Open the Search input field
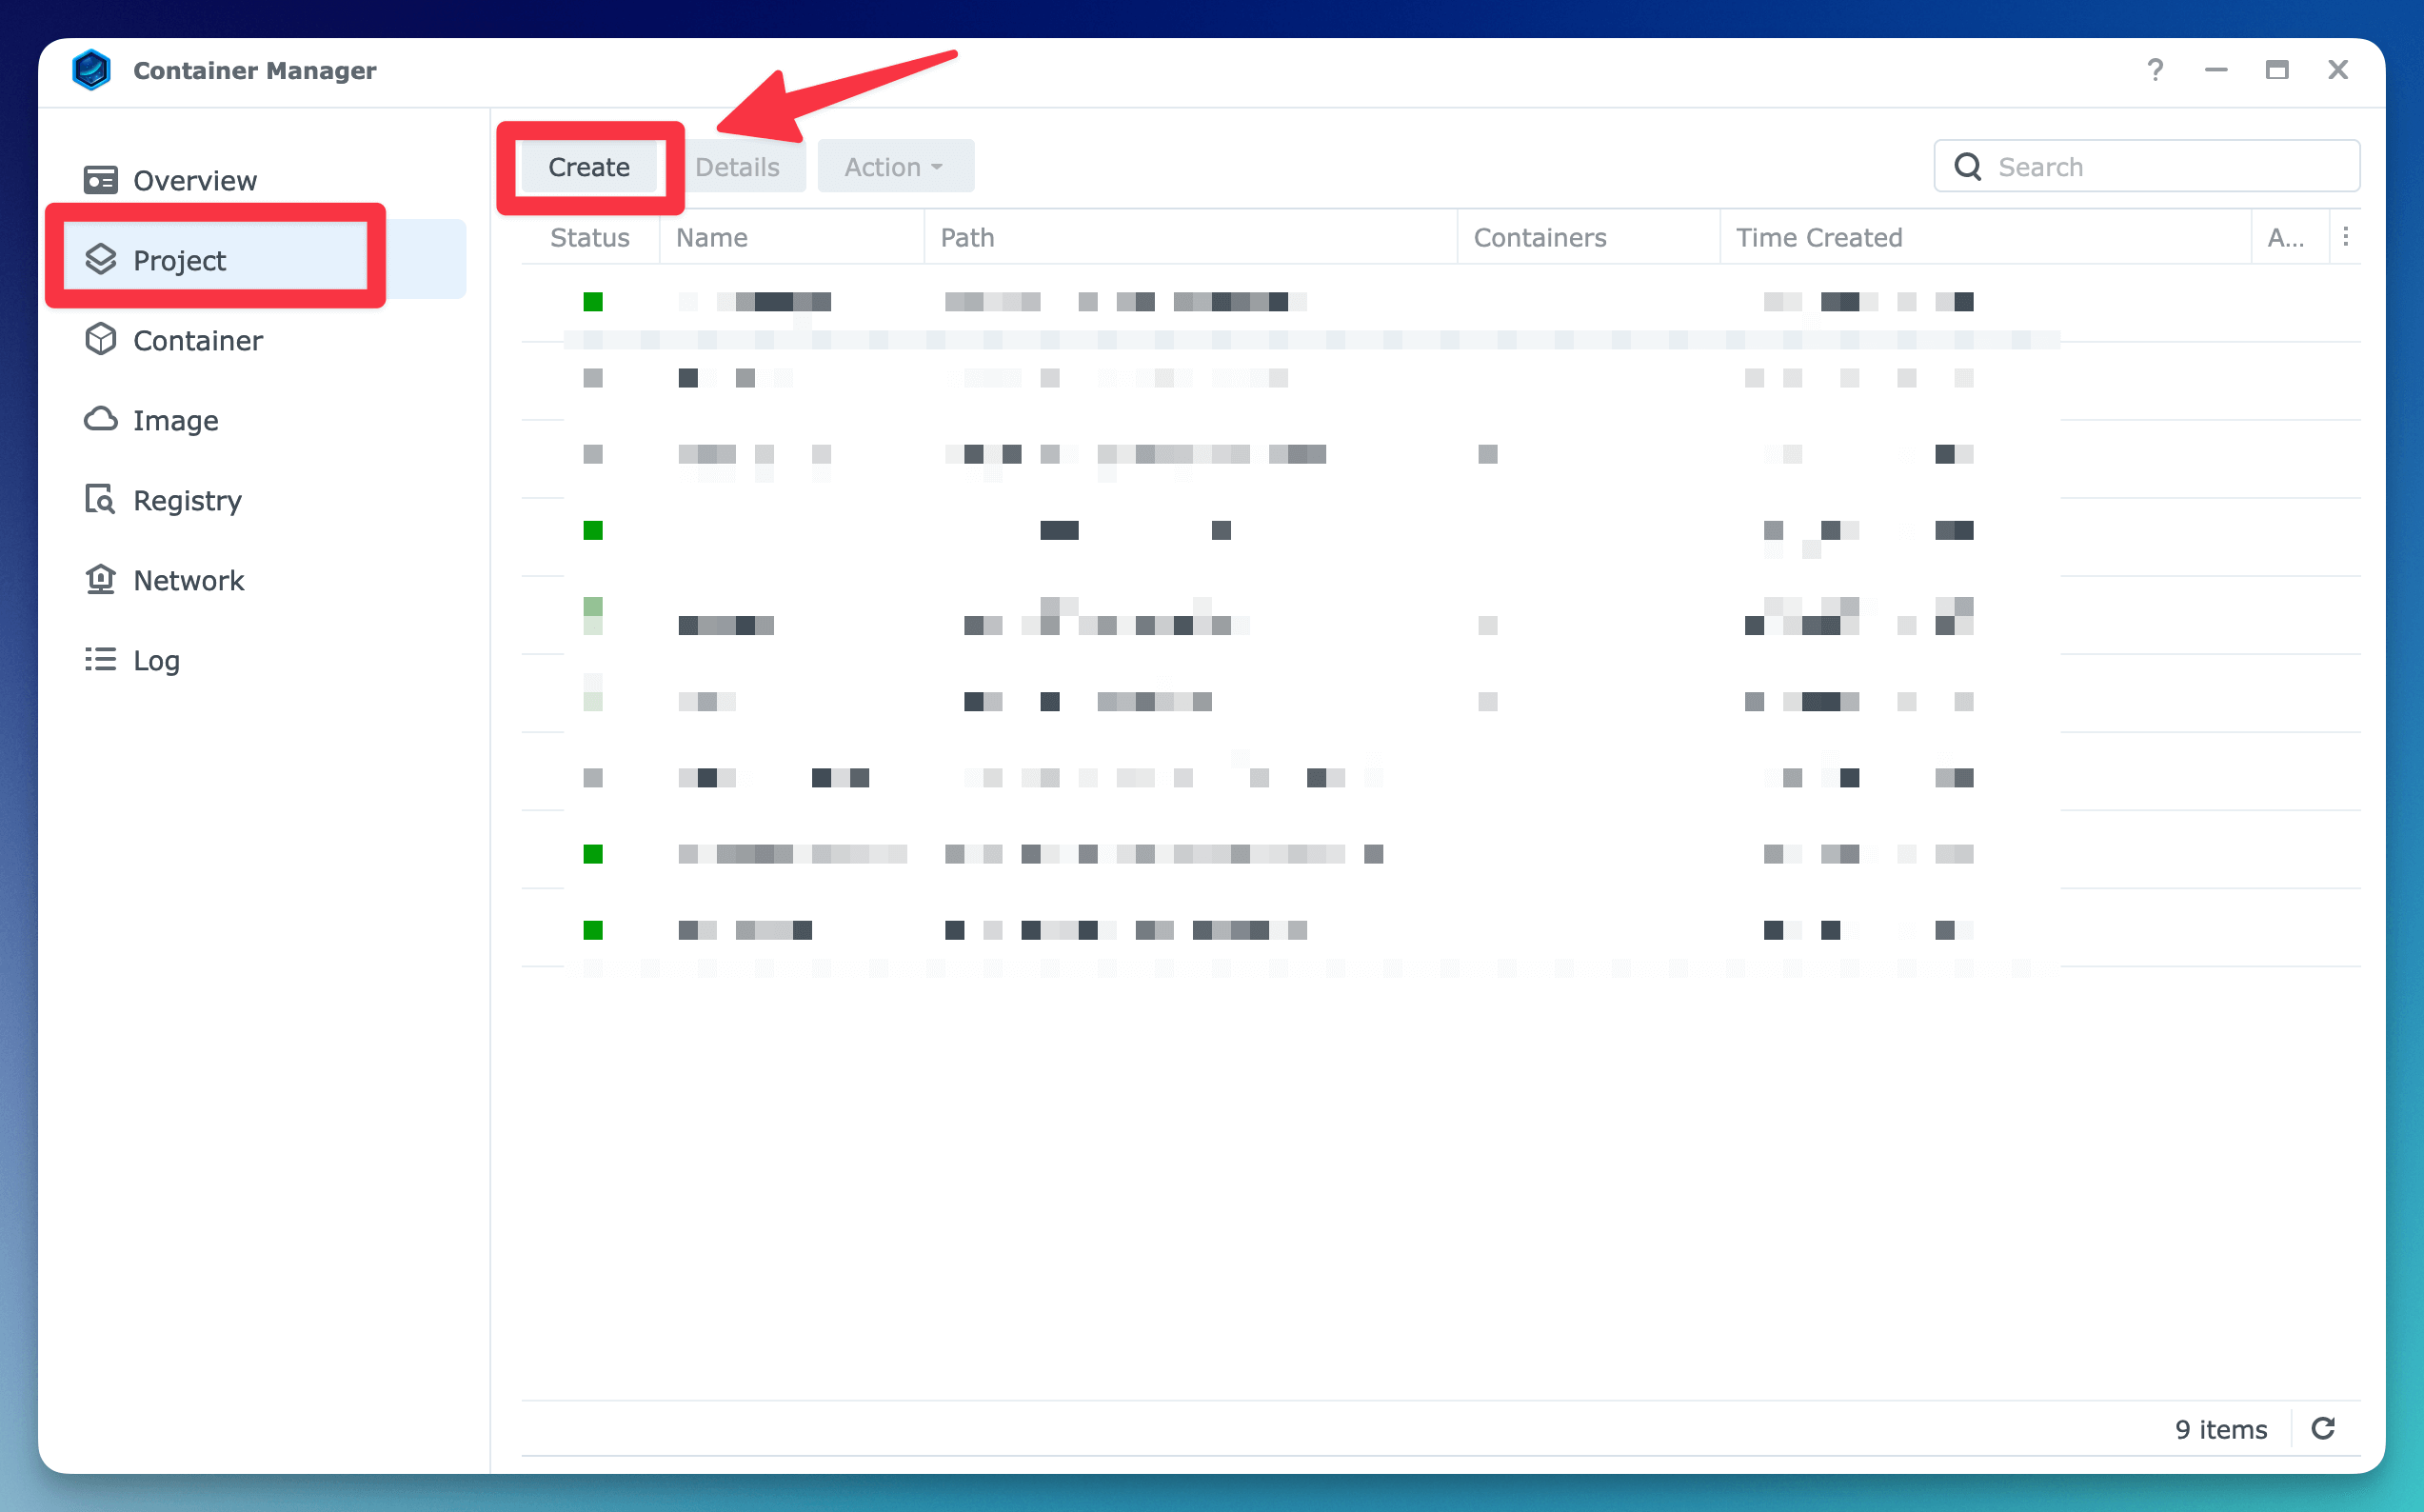 [2145, 168]
